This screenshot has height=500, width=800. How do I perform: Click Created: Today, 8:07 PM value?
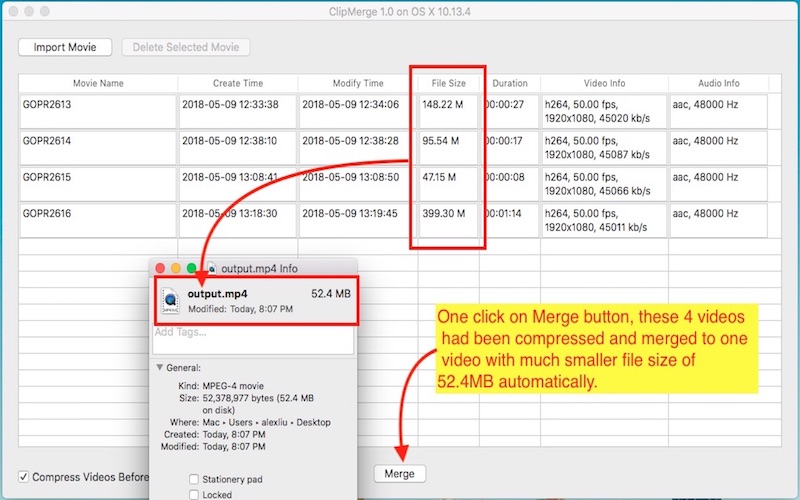(234, 435)
